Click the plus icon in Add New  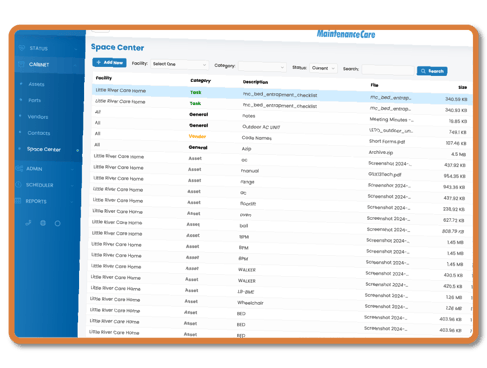tap(99, 62)
